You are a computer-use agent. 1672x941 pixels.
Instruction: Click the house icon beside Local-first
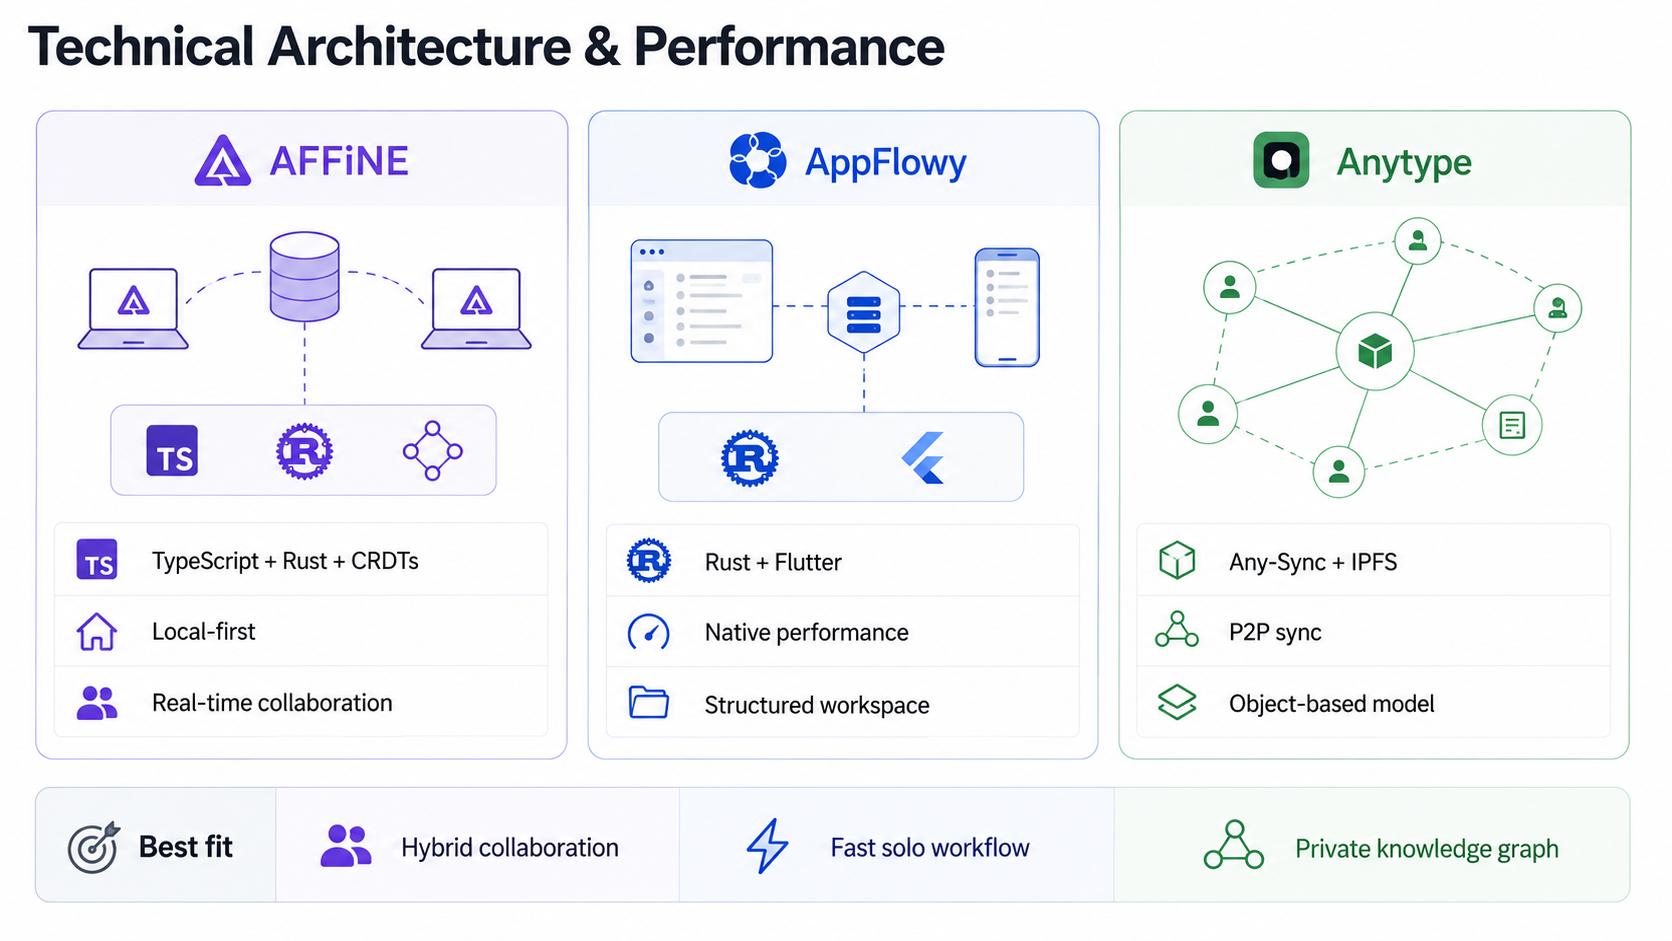point(97,632)
